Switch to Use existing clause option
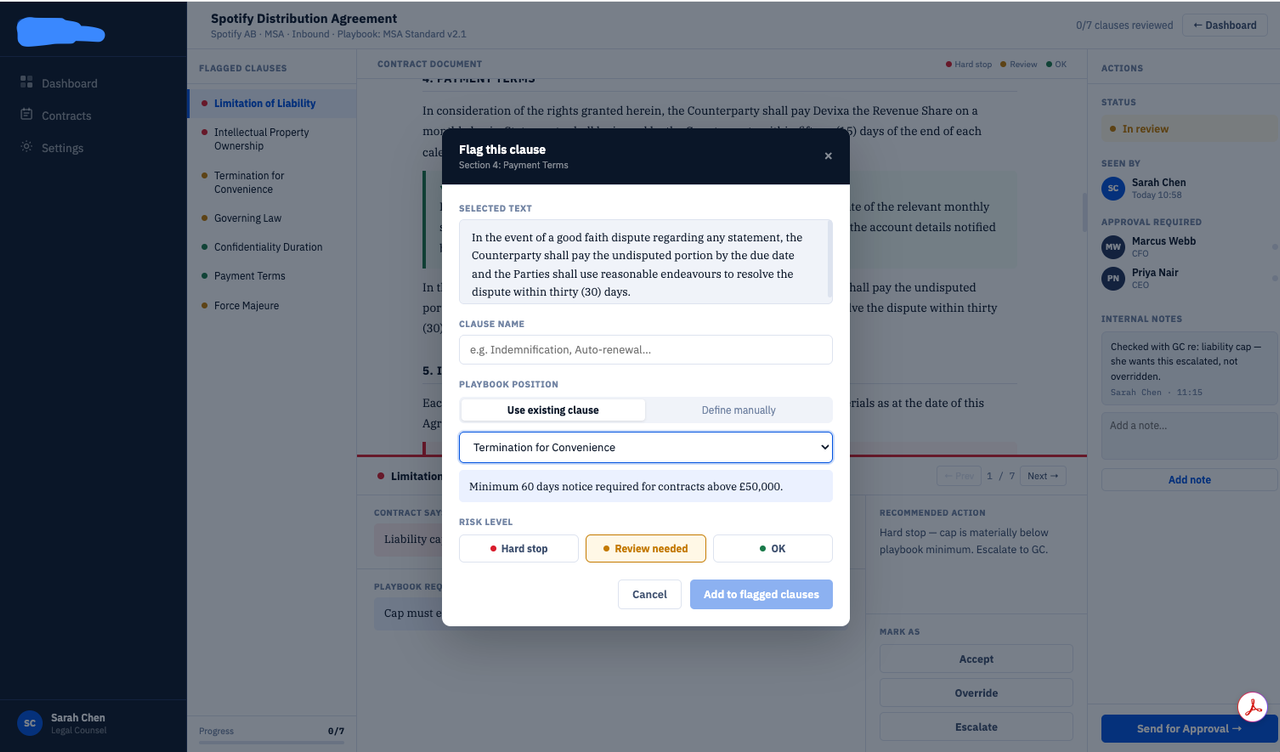This screenshot has width=1280, height=752. coord(553,410)
